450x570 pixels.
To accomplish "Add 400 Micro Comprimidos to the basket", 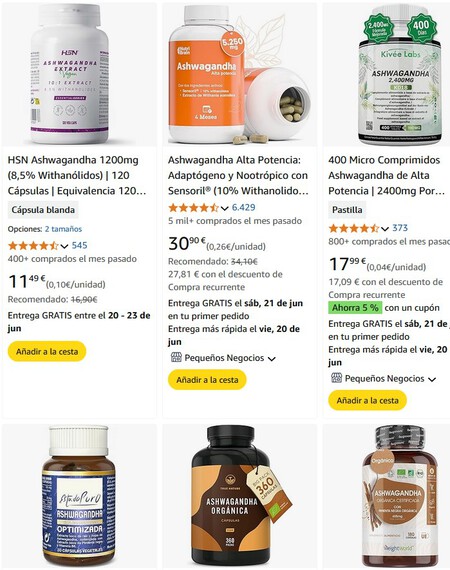I will [x=367, y=401].
